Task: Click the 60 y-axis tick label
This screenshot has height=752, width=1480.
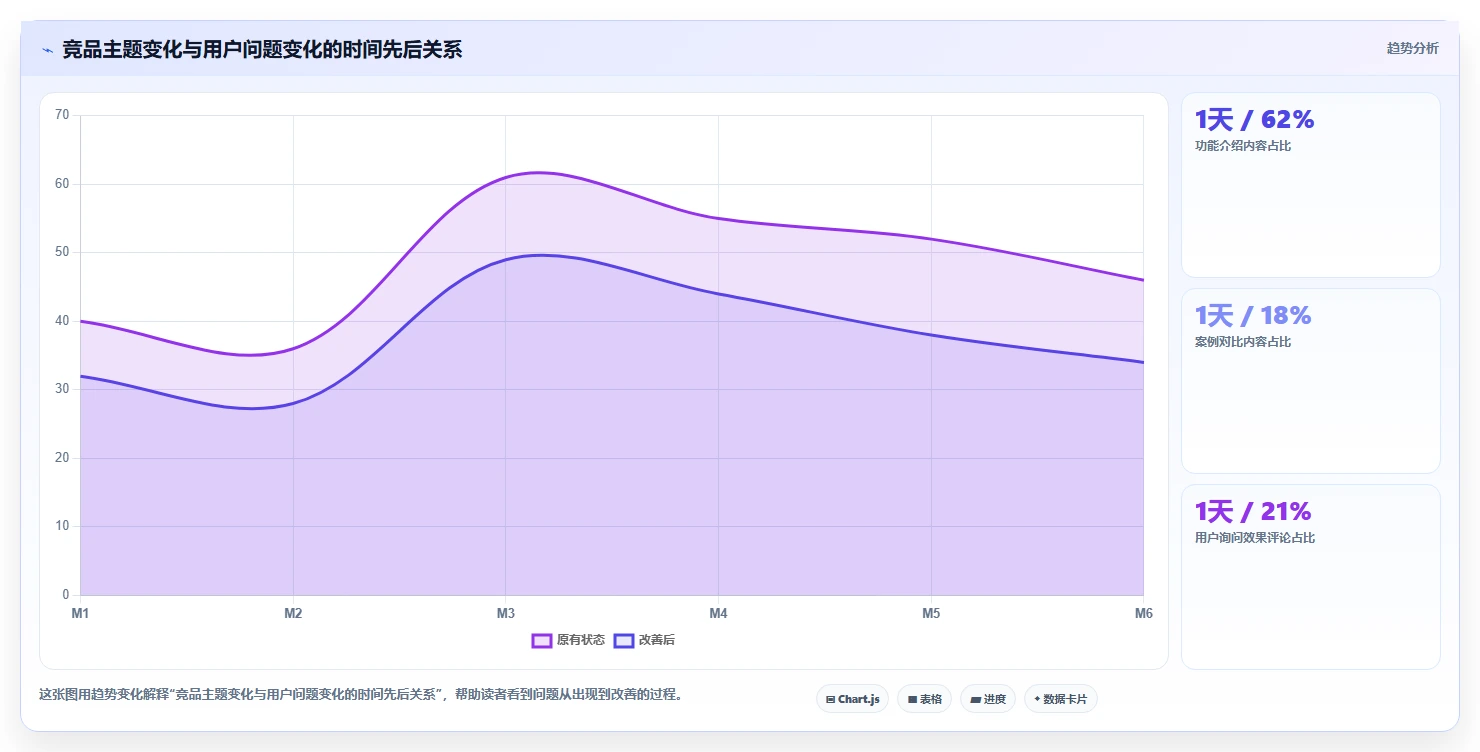Action: pos(62,184)
